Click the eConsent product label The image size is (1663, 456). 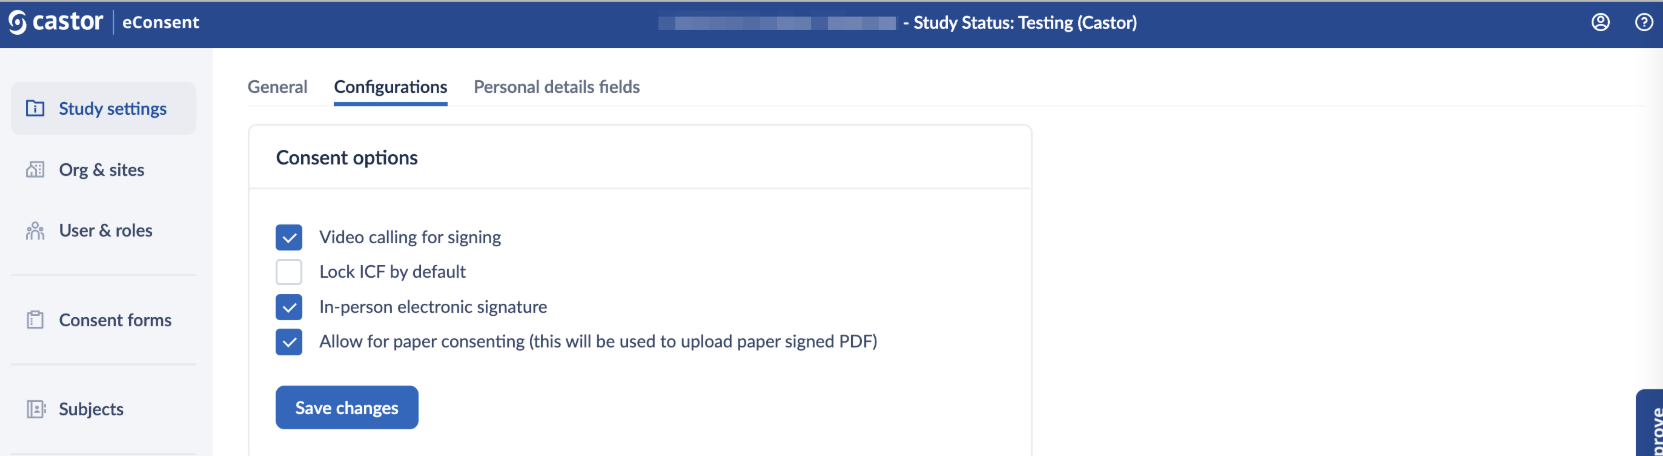tap(160, 22)
